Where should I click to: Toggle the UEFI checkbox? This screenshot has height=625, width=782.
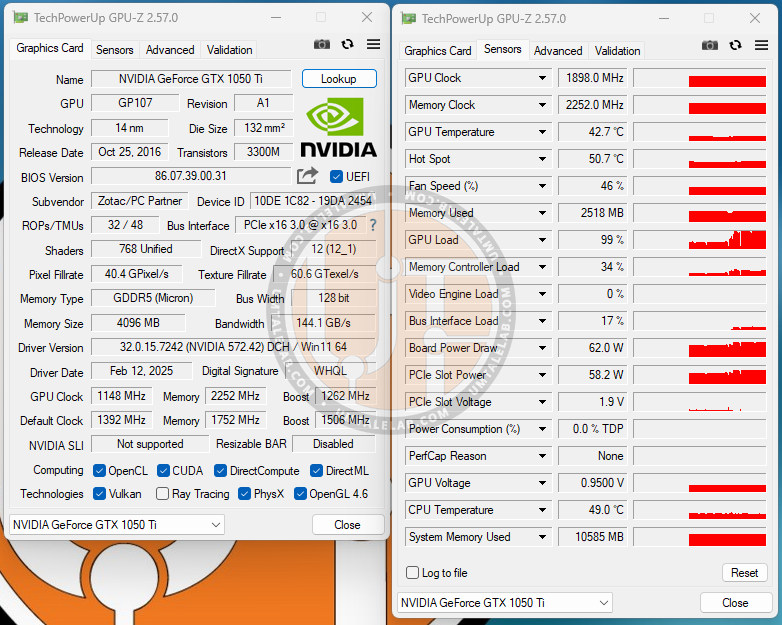(336, 177)
